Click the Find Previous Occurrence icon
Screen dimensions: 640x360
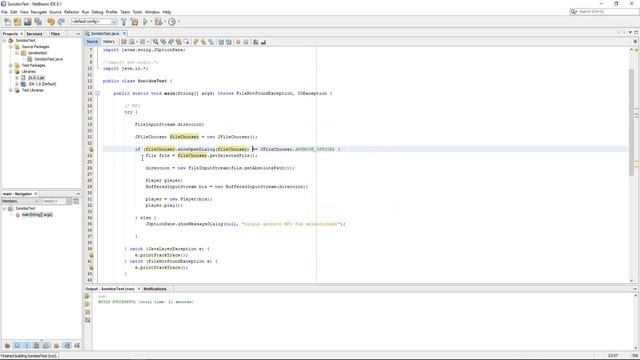[x=163, y=42]
